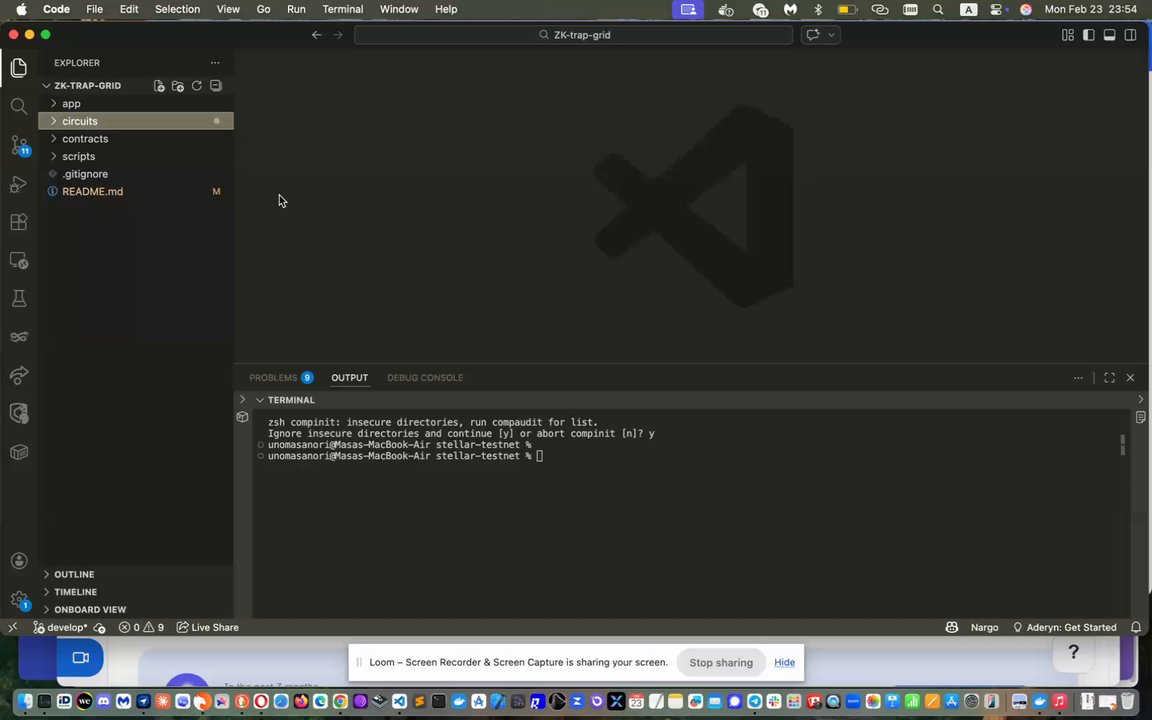Click New File icon in Explorer header
Viewport: 1152px width, 720px height.
[159, 86]
